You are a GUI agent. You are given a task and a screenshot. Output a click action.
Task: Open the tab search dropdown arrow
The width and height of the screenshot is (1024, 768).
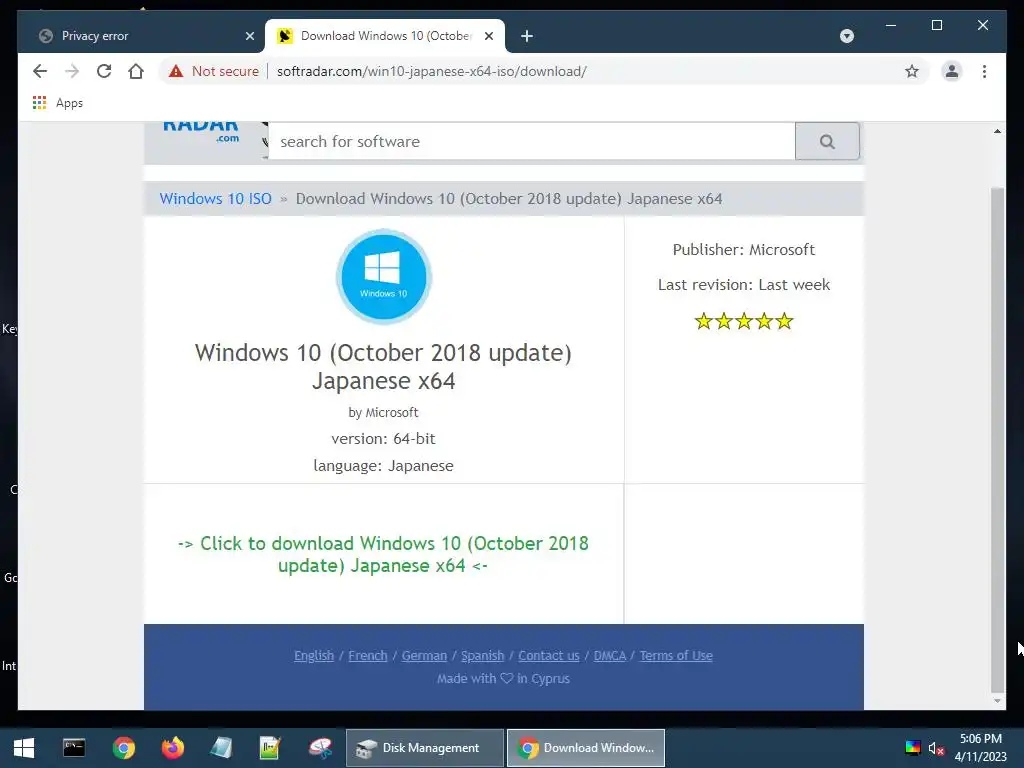click(846, 36)
